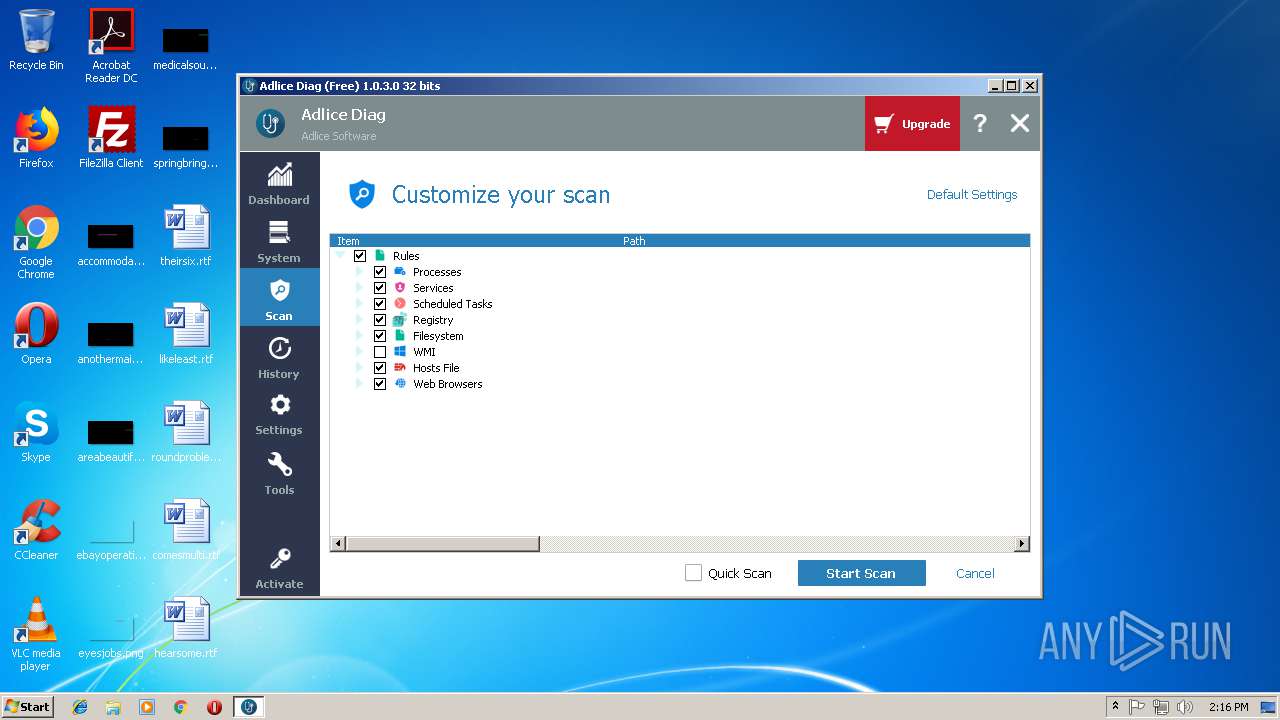Expand the Web Browsers tree node
Viewport: 1280px width, 720px height.
(360, 384)
